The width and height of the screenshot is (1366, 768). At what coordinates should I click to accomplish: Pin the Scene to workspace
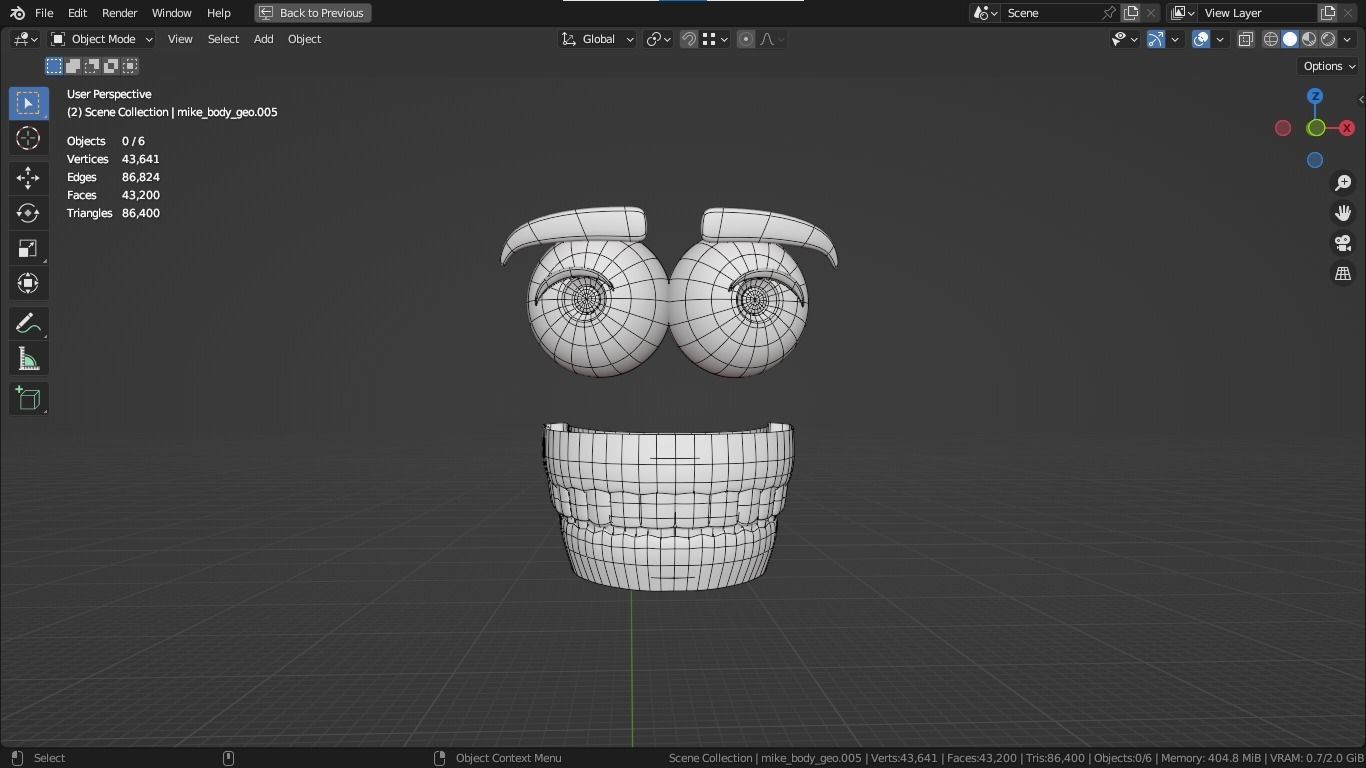click(x=1108, y=13)
